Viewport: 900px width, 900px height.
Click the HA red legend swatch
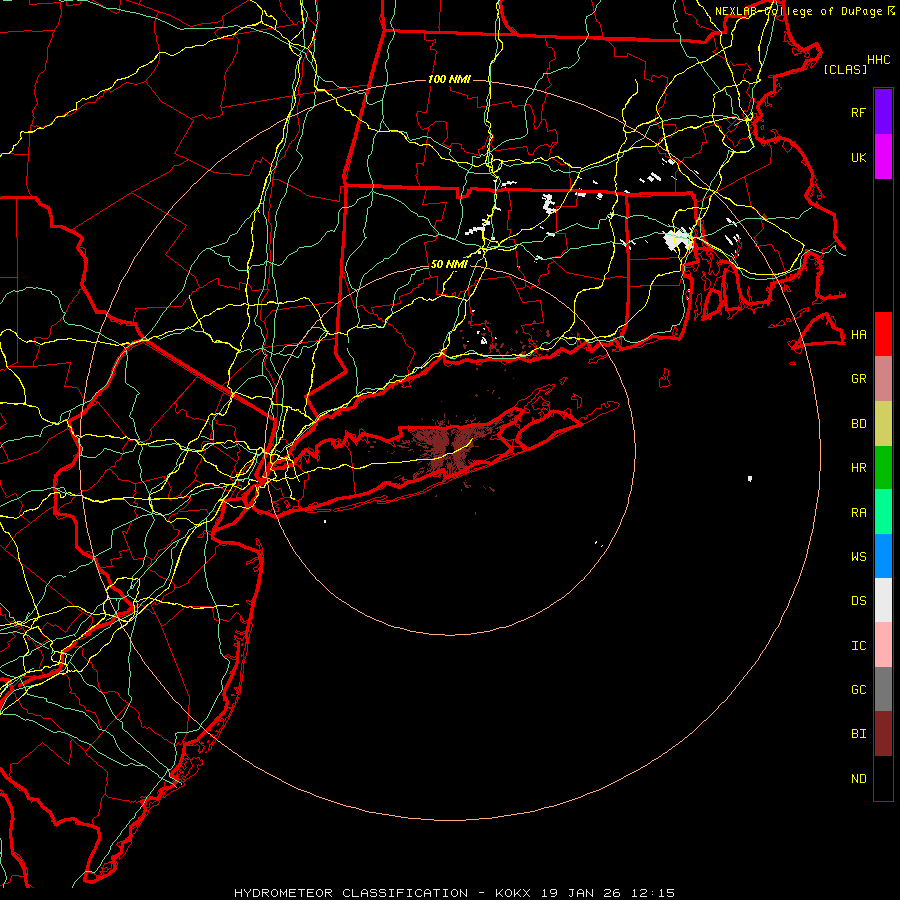click(x=883, y=334)
